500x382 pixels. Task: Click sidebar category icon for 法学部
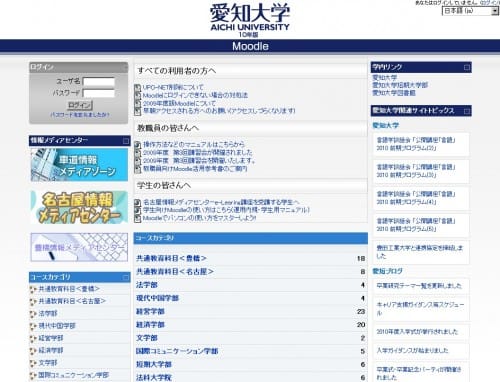(33, 314)
